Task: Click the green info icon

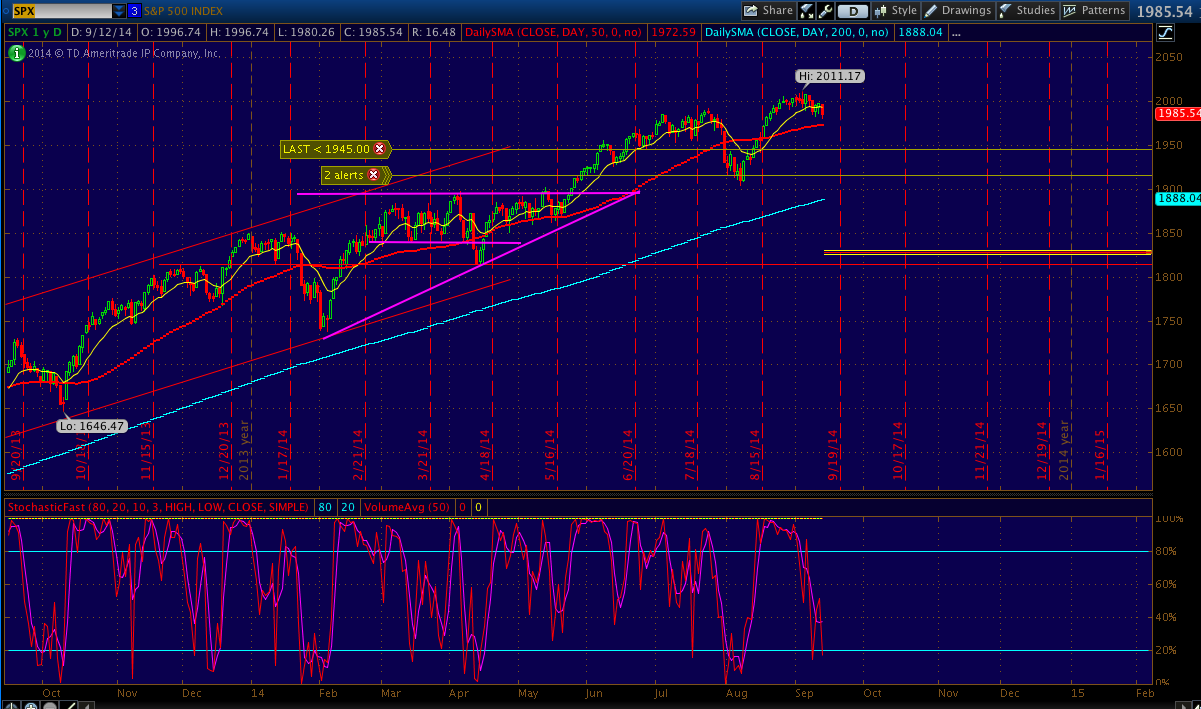Action: click(15, 53)
